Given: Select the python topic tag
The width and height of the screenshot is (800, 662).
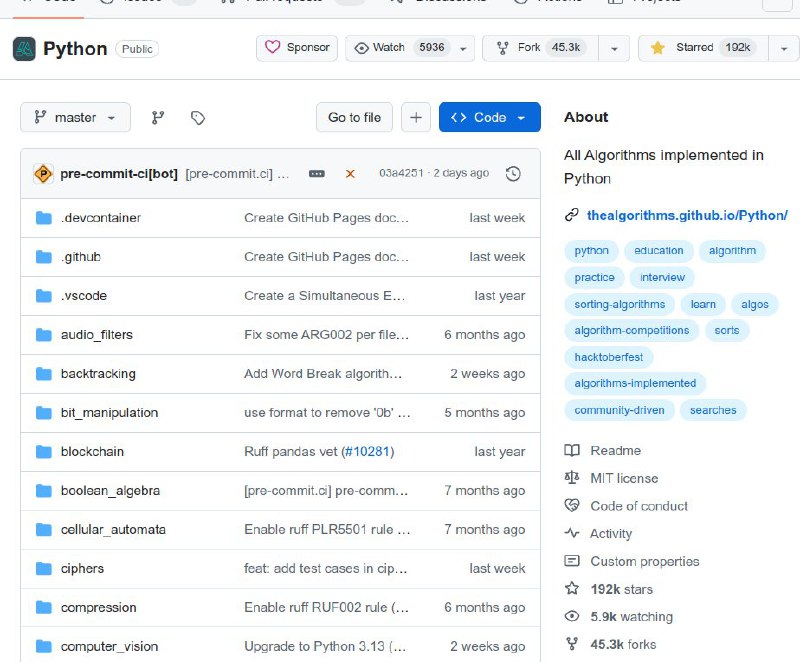Looking at the screenshot, I should point(591,251).
